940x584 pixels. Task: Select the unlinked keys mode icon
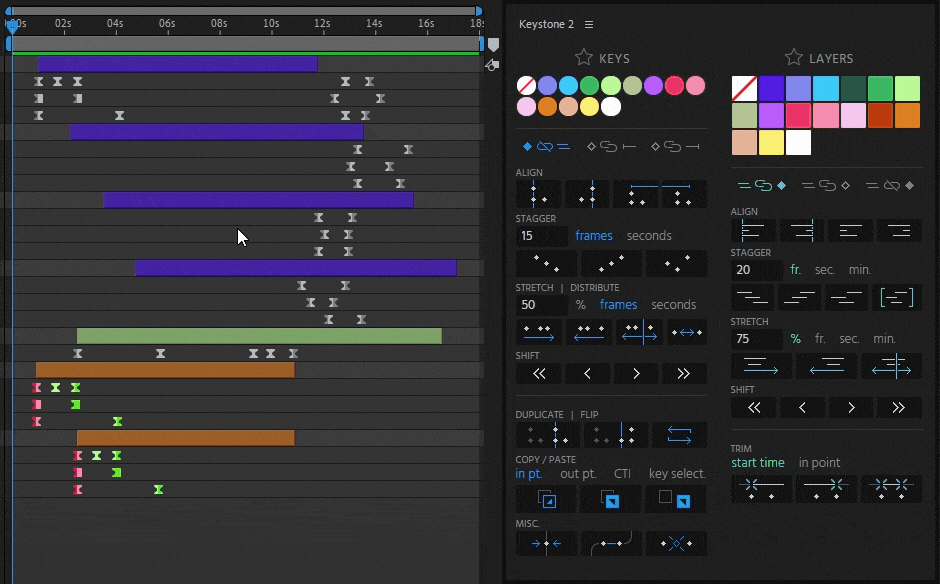pos(546,147)
